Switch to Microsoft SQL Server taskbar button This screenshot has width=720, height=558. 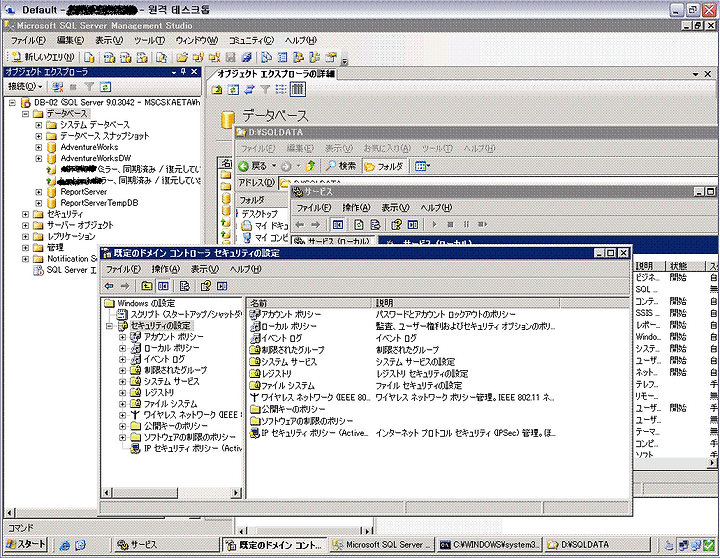(381, 545)
